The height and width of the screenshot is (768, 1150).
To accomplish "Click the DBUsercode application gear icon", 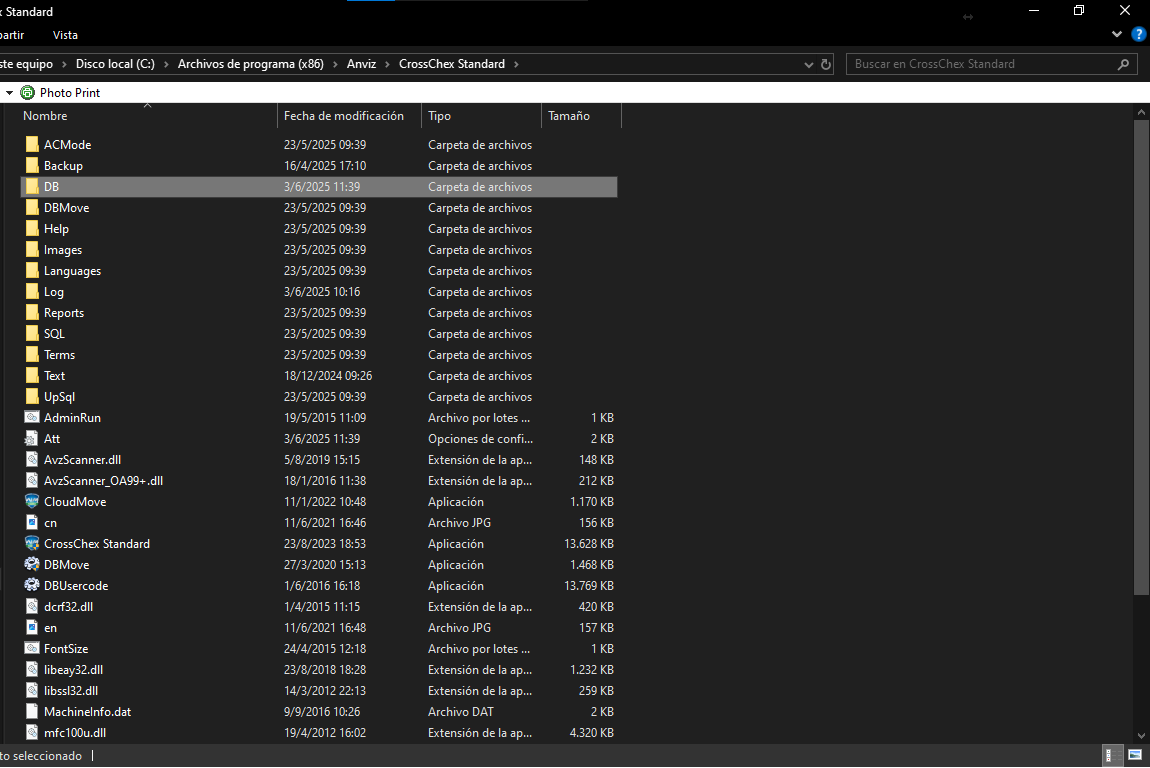I will tap(32, 585).
